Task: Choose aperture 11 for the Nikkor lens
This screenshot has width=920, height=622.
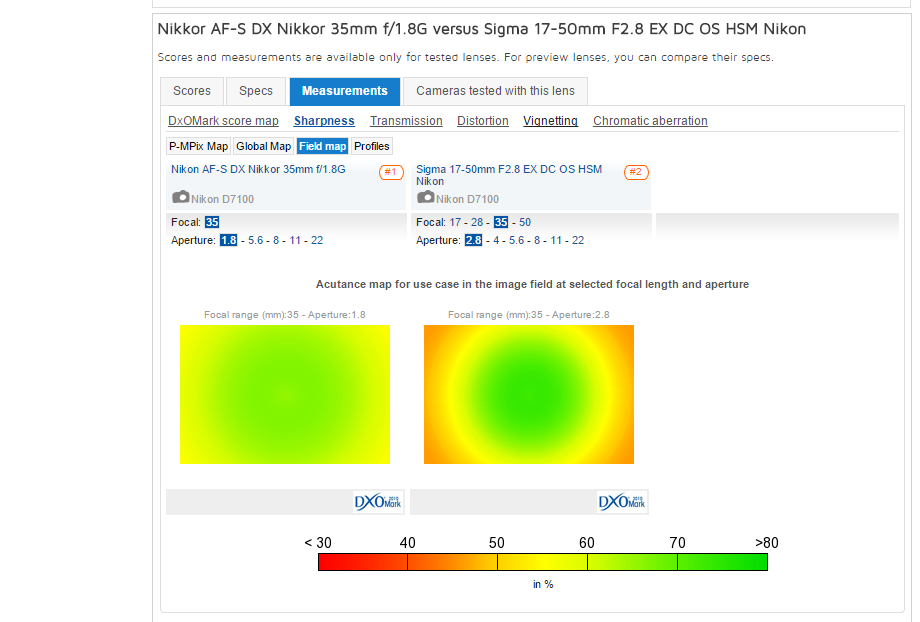Action: (x=295, y=240)
